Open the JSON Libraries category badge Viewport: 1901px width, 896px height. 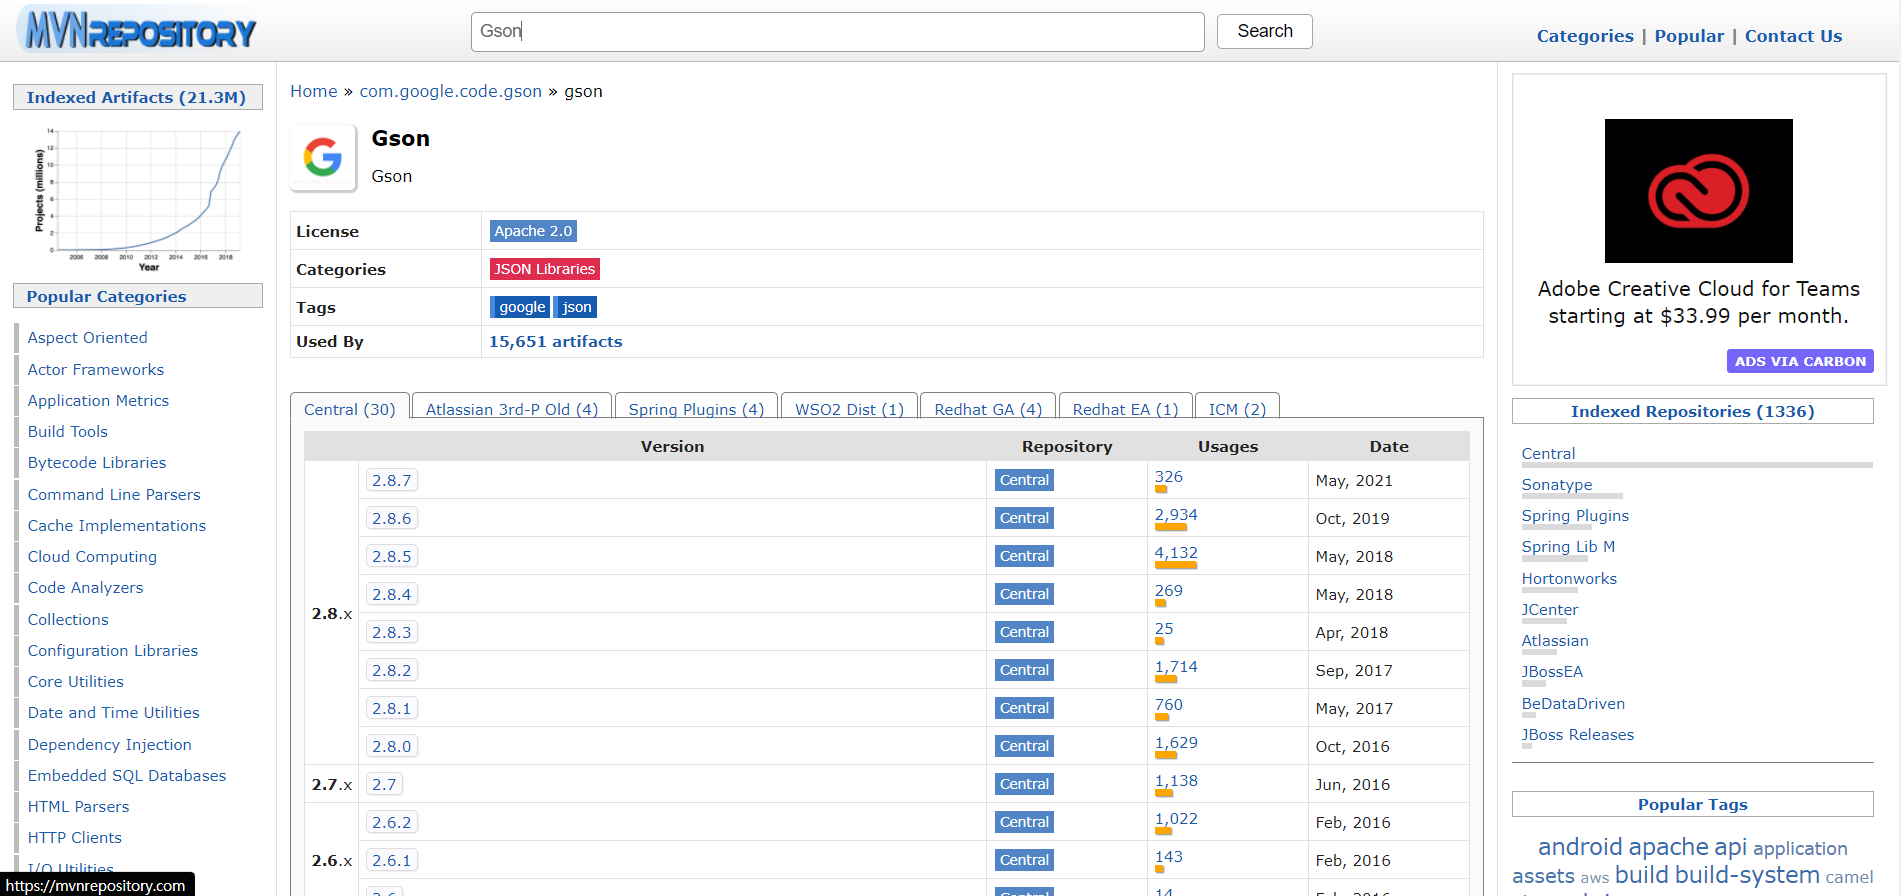coord(544,269)
